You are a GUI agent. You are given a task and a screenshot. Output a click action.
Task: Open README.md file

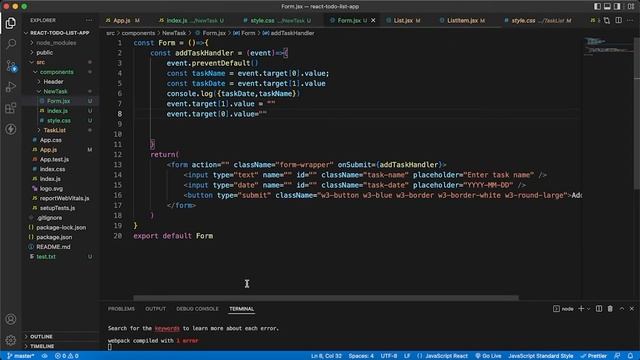pos(53,247)
